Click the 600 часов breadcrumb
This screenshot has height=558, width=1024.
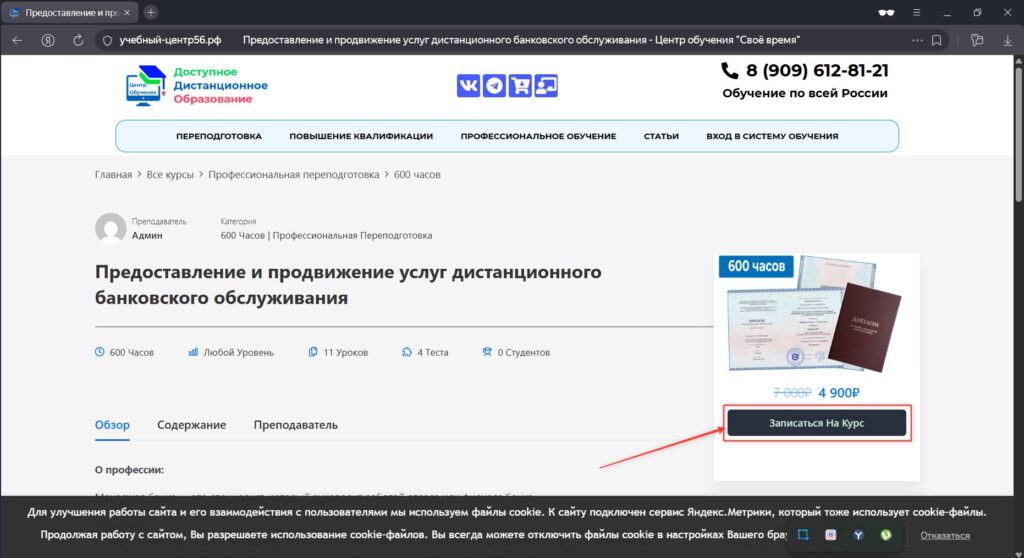click(417, 174)
